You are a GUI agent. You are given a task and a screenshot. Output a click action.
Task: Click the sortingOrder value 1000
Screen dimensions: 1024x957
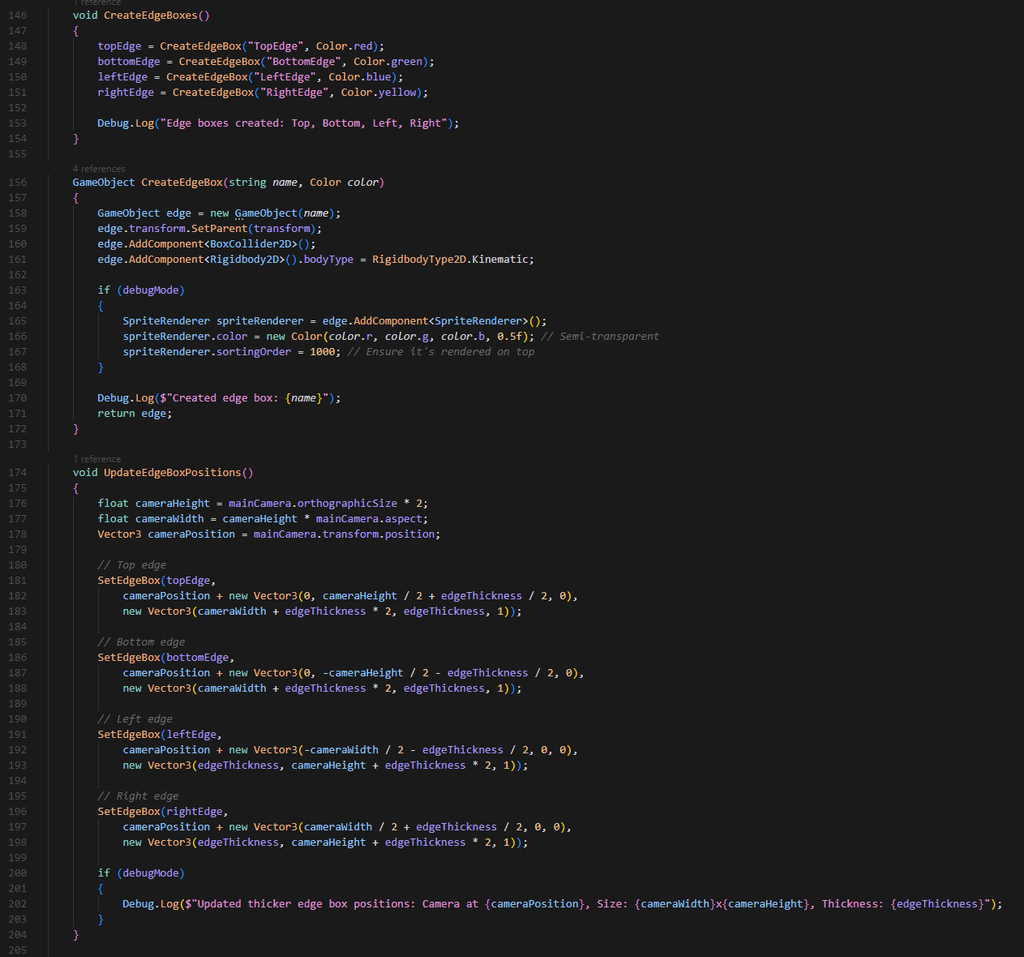point(322,351)
